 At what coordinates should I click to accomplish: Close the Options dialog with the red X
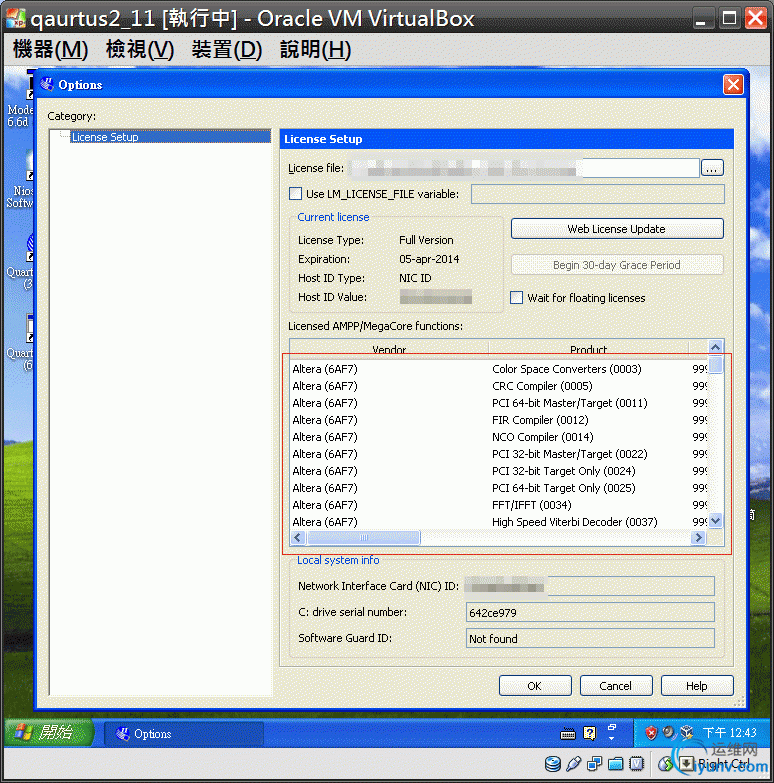(x=733, y=84)
